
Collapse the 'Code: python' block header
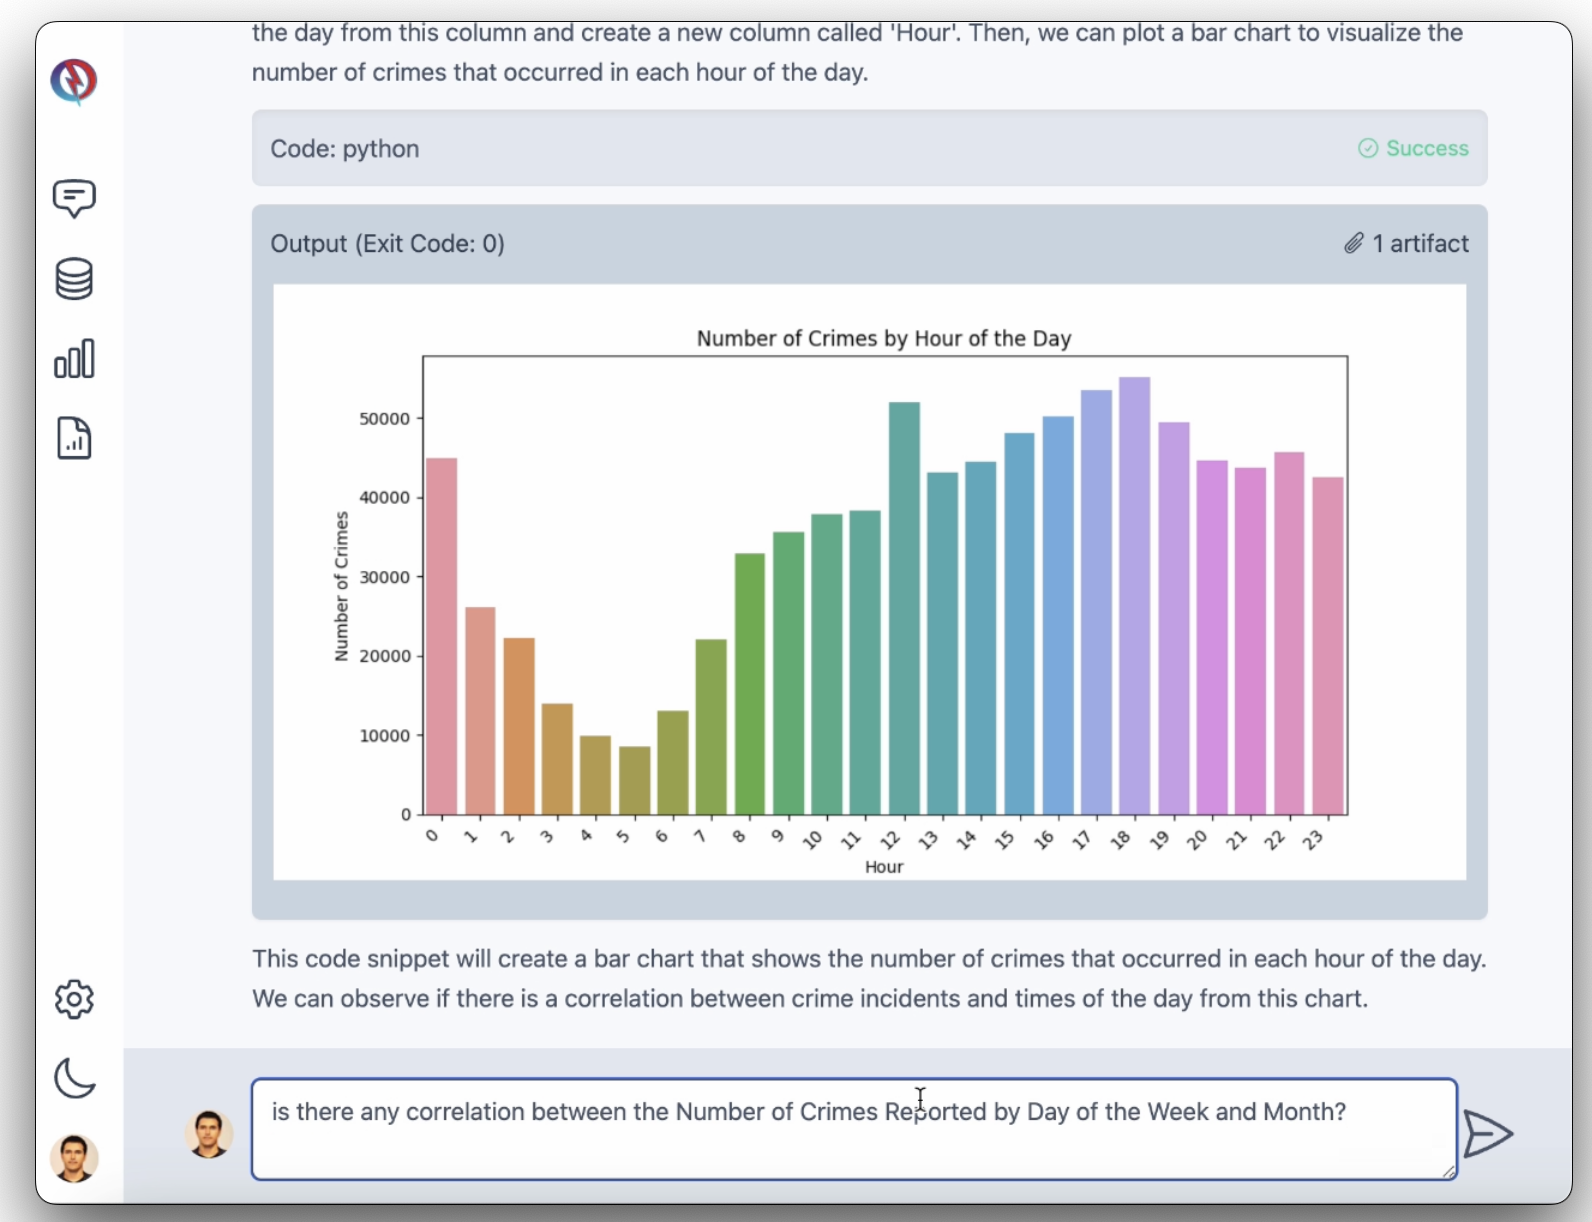click(868, 148)
